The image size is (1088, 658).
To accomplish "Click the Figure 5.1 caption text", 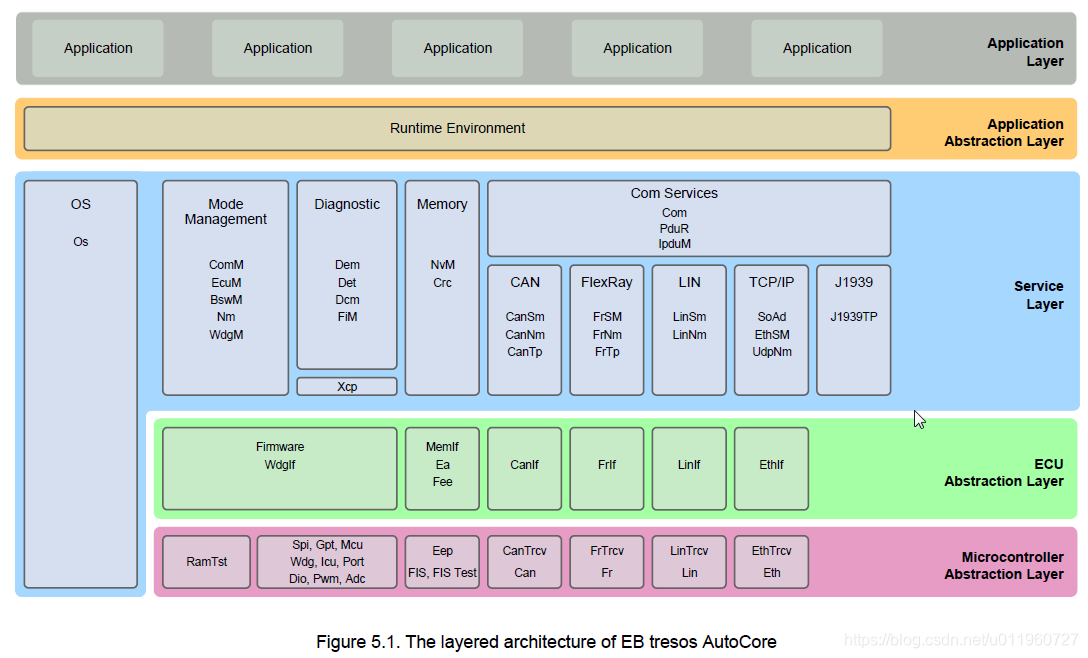I will click(546, 642).
